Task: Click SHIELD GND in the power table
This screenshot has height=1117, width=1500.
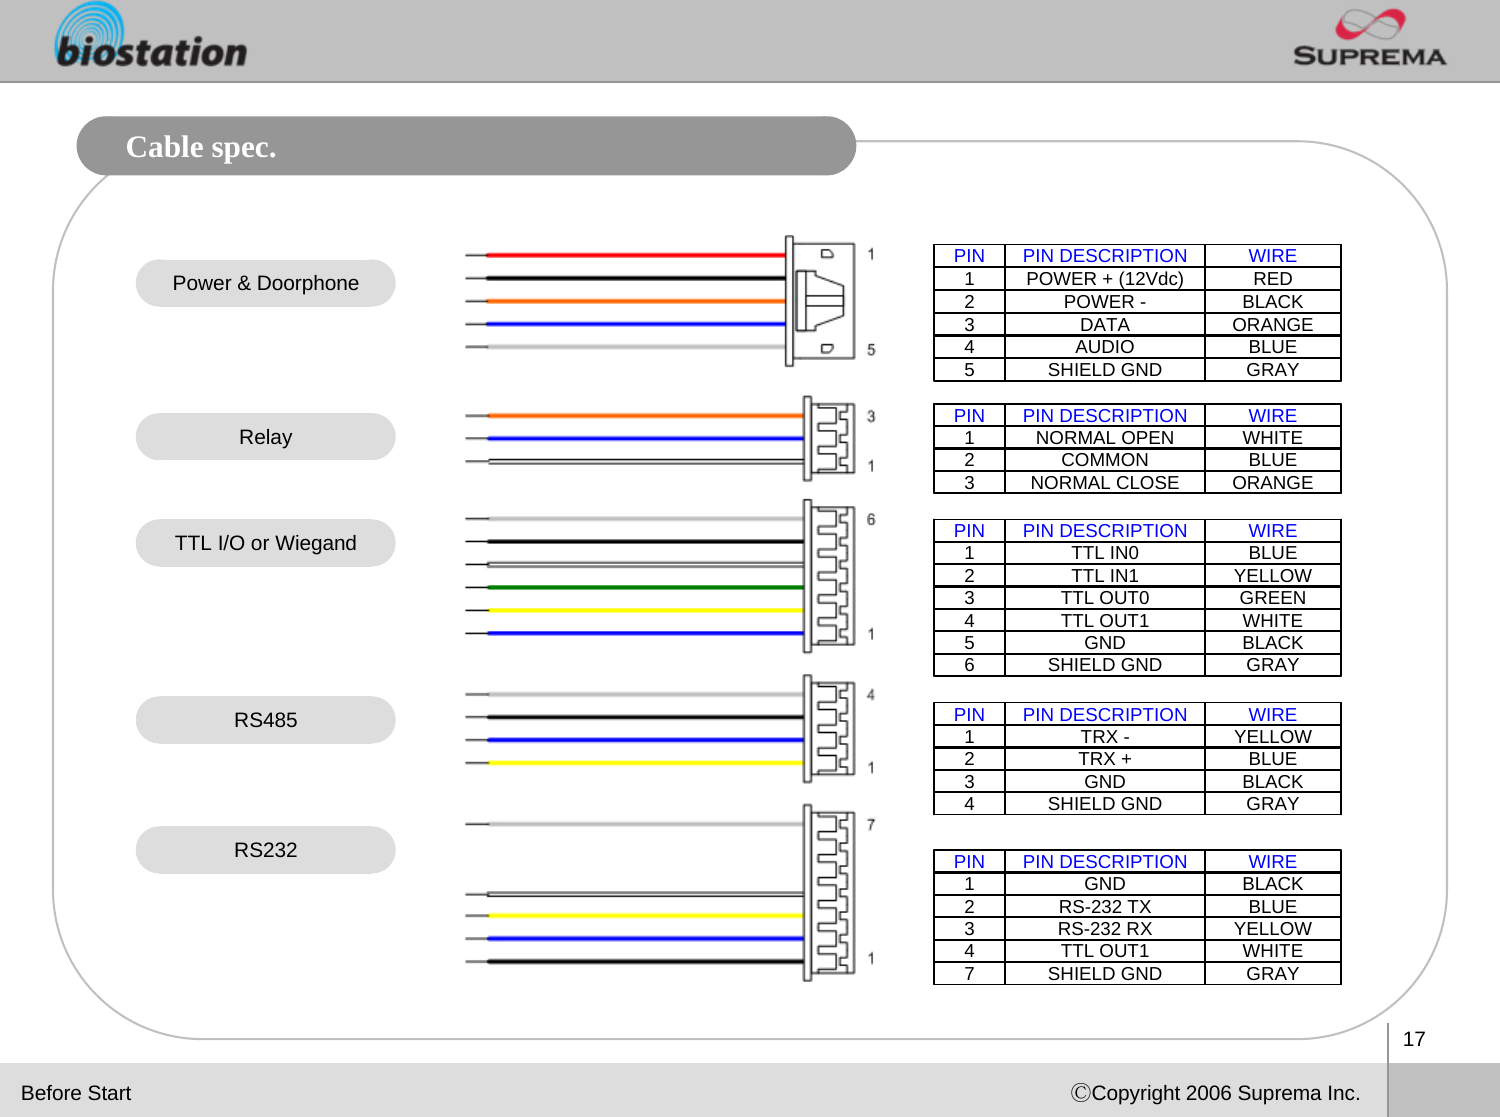Action: click(1105, 370)
